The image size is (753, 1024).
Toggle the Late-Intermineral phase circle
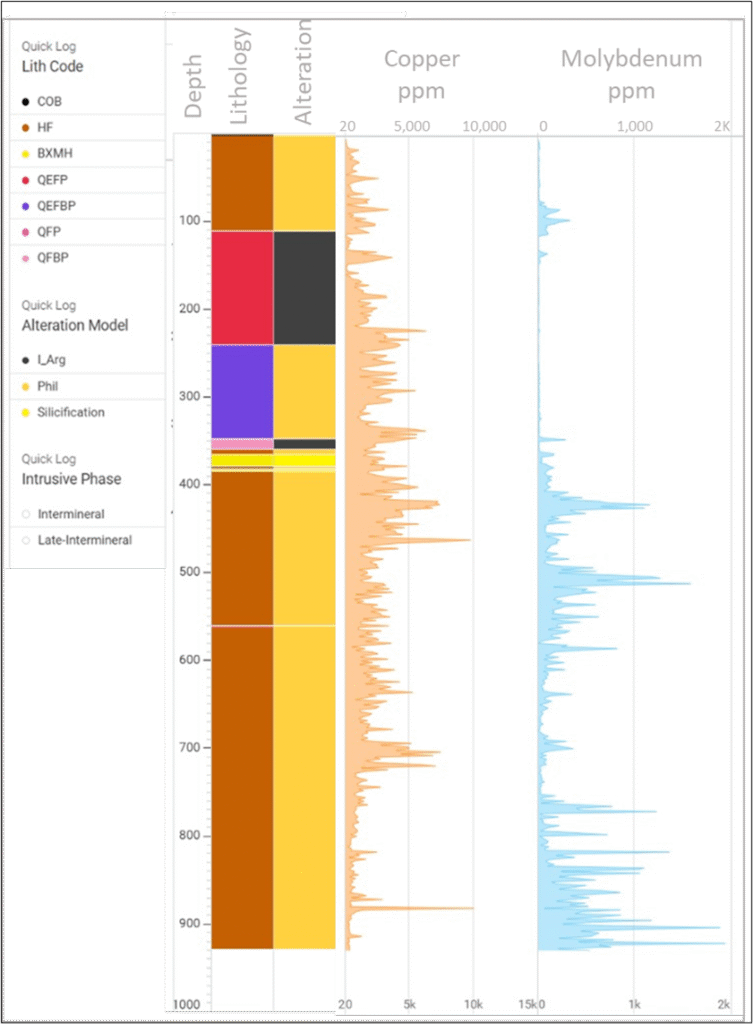[25, 540]
